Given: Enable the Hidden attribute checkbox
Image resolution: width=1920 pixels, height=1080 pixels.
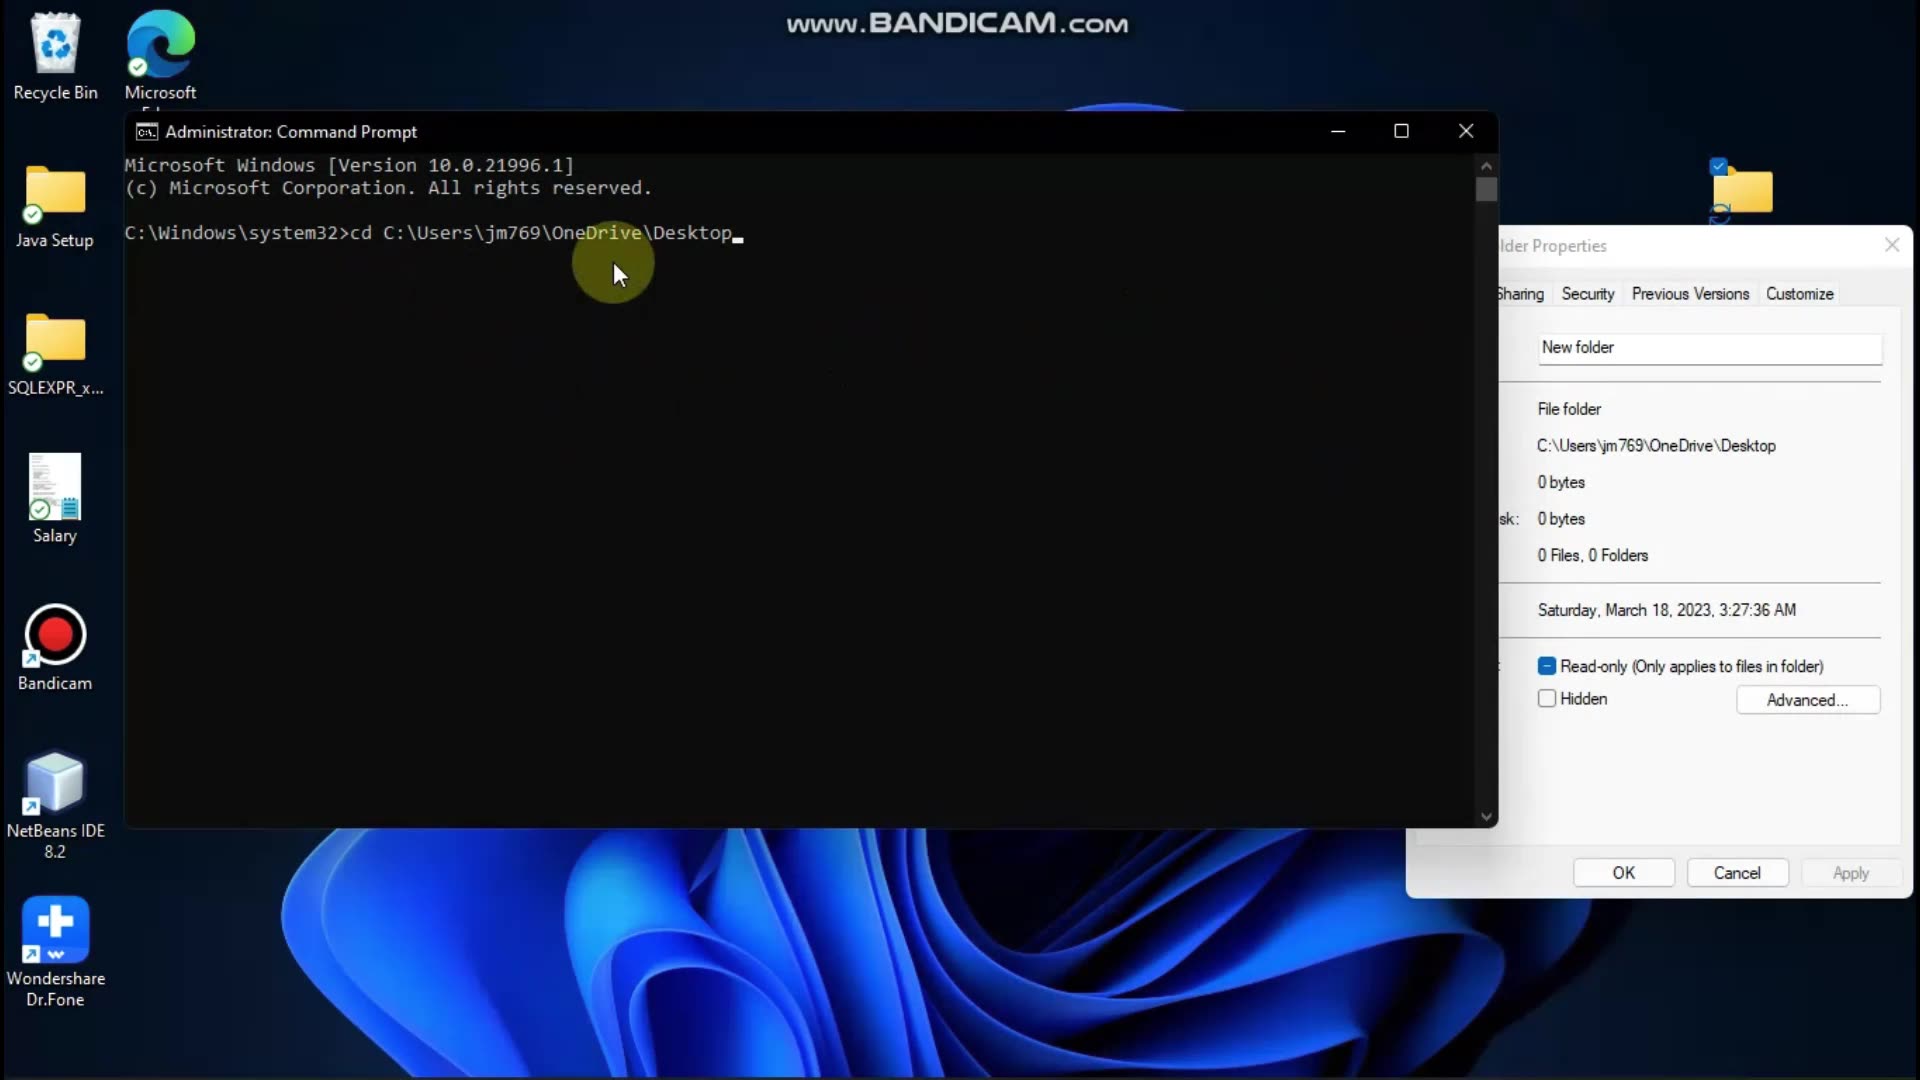Looking at the screenshot, I should [1547, 699].
